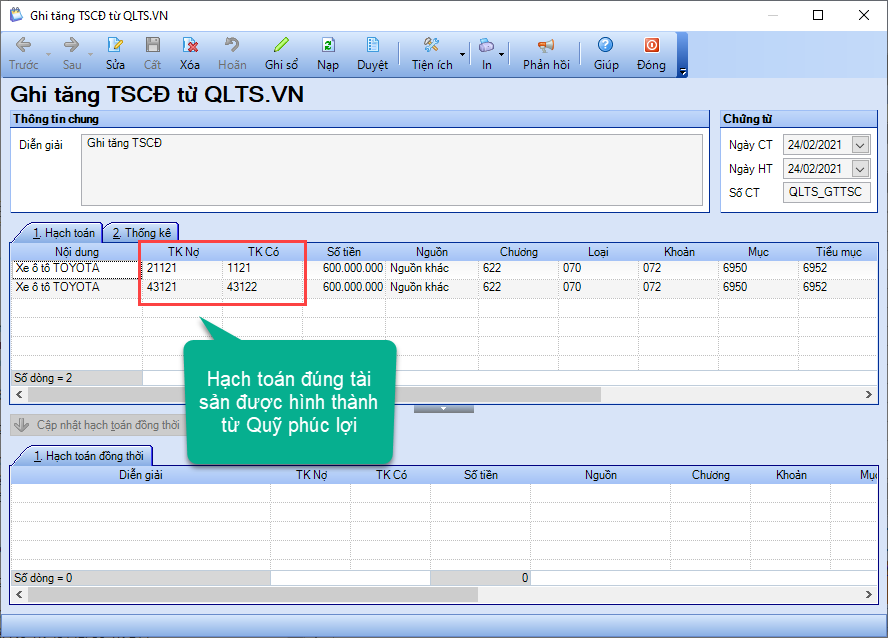888x638 pixels.
Task: Click the Xóa delete icon
Action: pyautogui.click(x=190, y=45)
